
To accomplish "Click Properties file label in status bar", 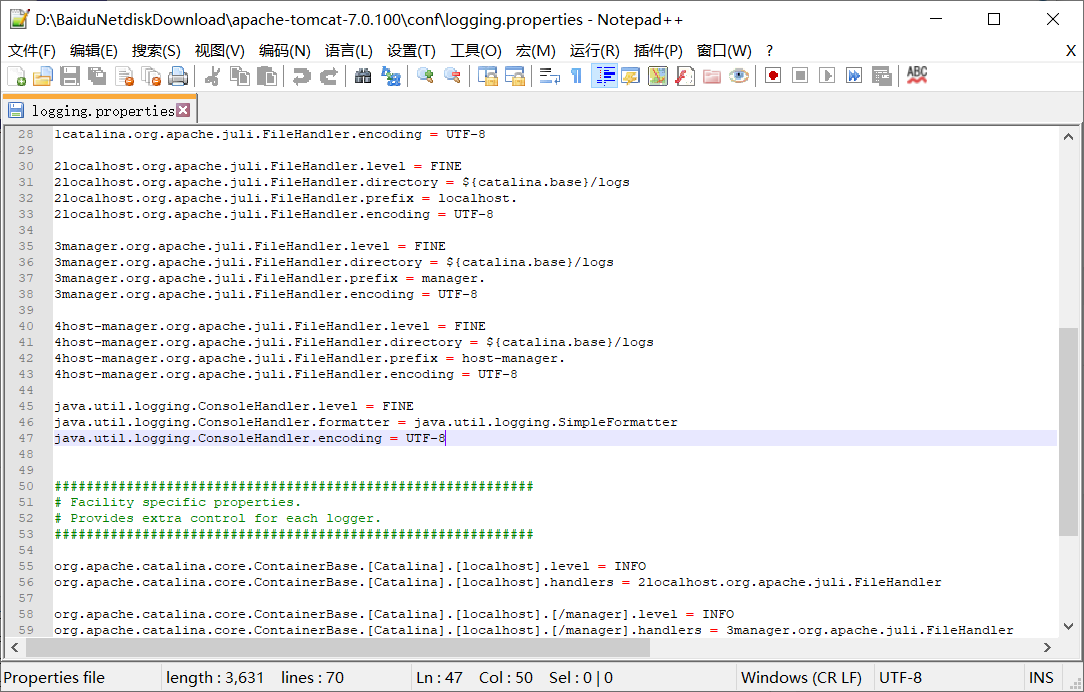I will [x=54, y=677].
